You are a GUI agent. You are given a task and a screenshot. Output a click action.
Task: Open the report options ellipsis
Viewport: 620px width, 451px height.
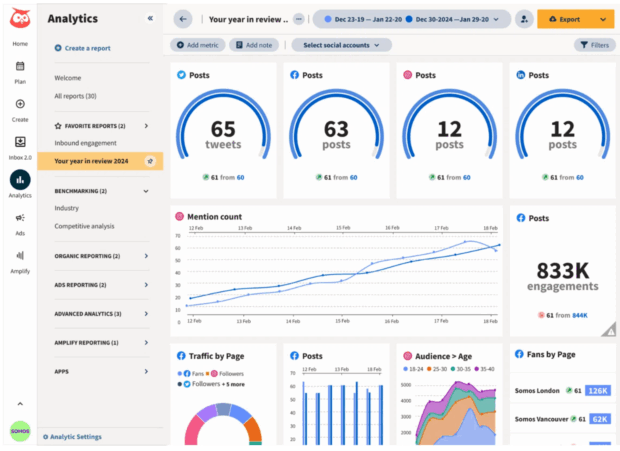tap(299, 19)
